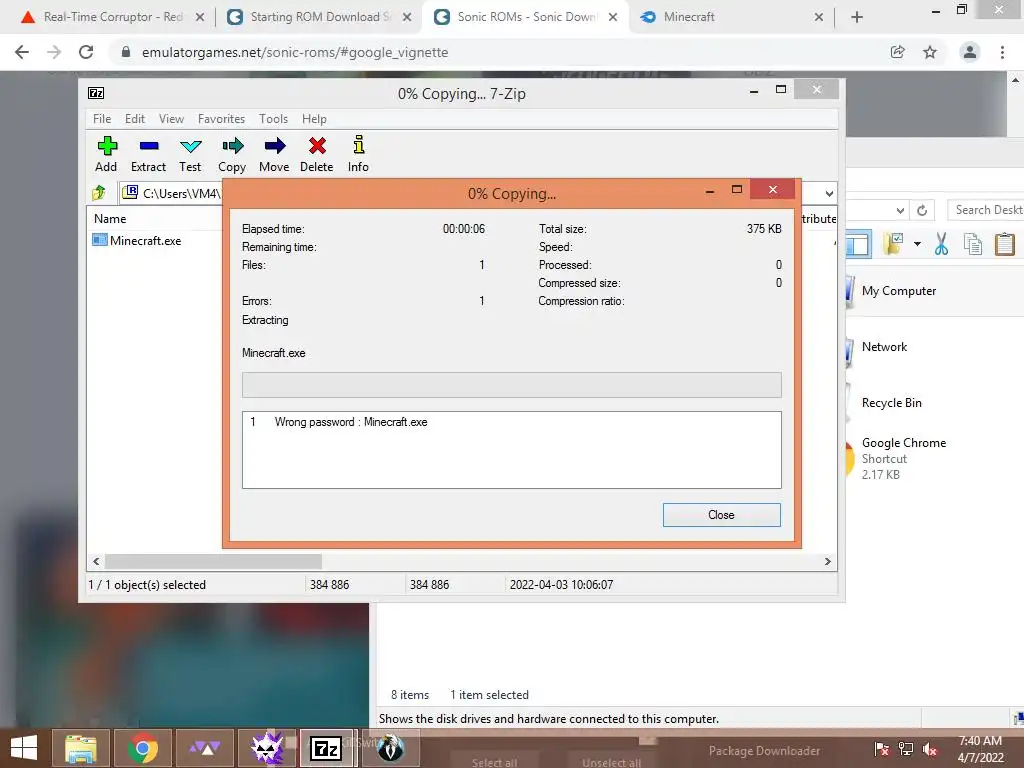Go up one folder level in 7-Zip

(x=99, y=193)
